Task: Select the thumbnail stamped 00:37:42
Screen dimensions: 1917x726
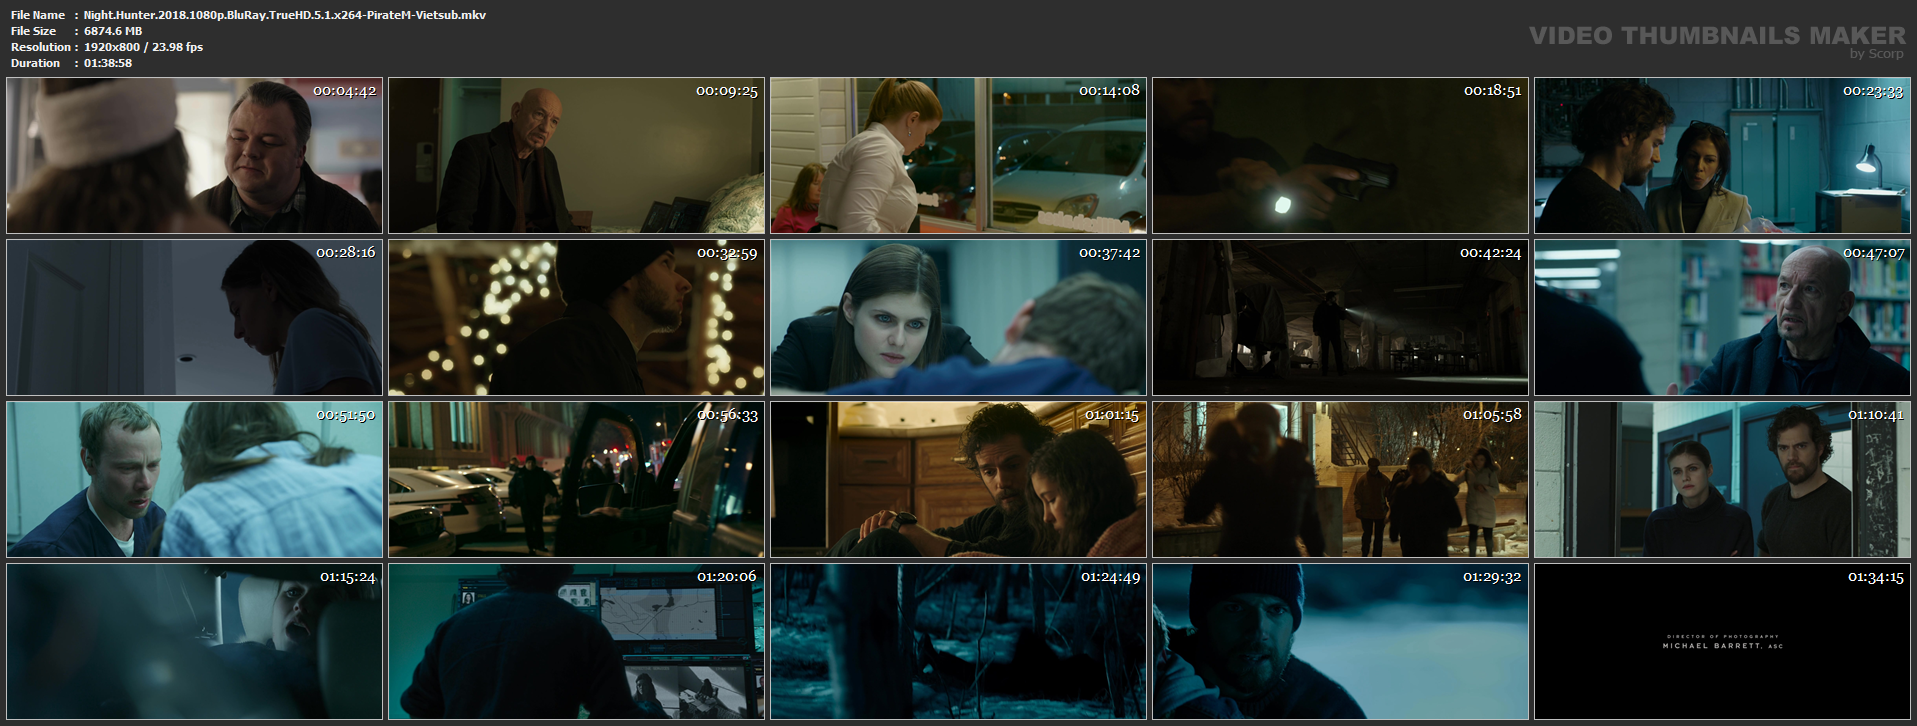Action: pyautogui.click(x=958, y=317)
